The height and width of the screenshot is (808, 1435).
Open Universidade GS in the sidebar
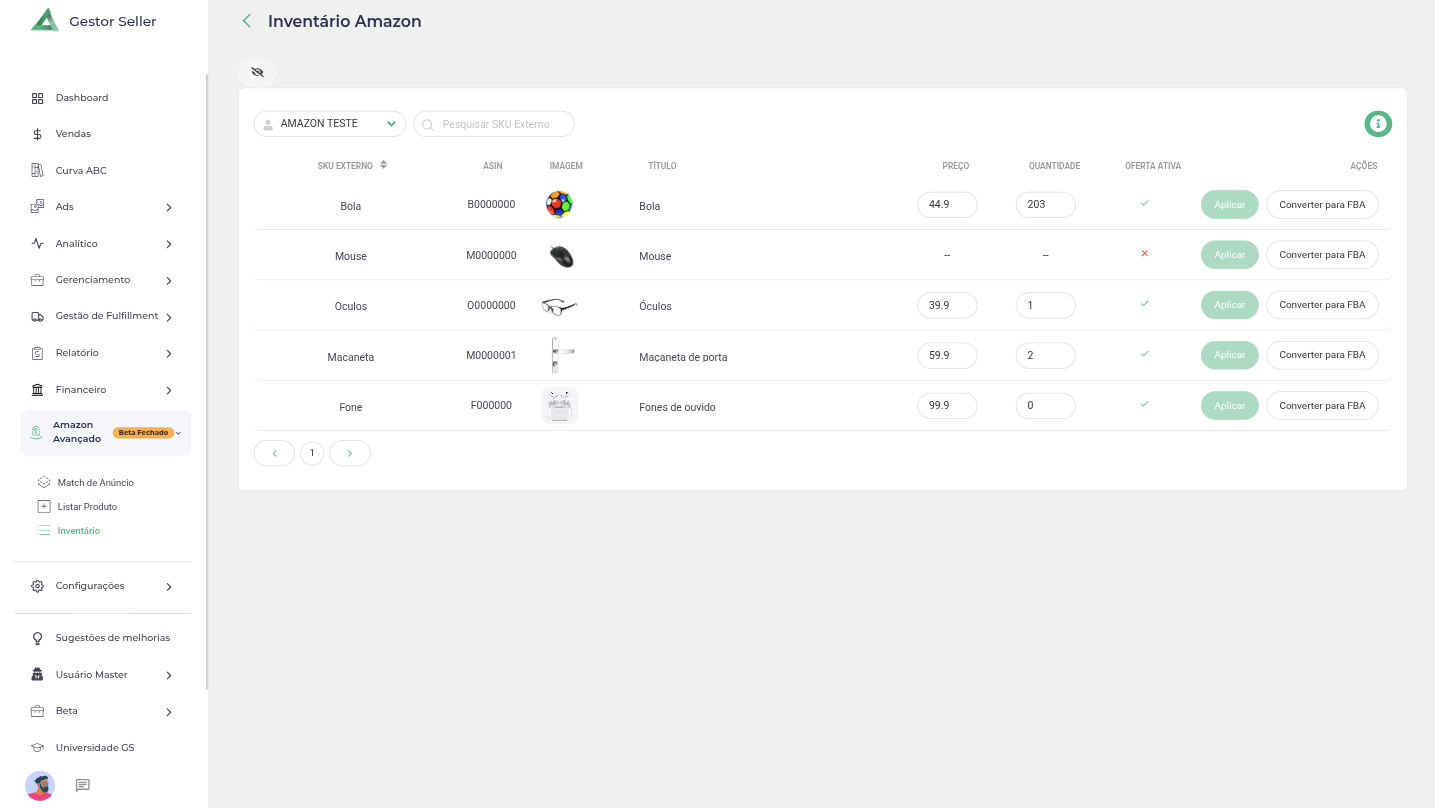[94, 748]
